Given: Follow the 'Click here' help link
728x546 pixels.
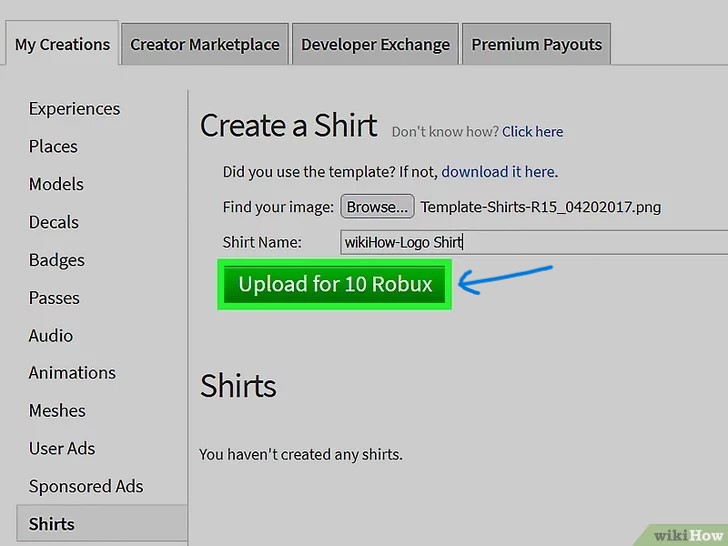Looking at the screenshot, I should 533,131.
